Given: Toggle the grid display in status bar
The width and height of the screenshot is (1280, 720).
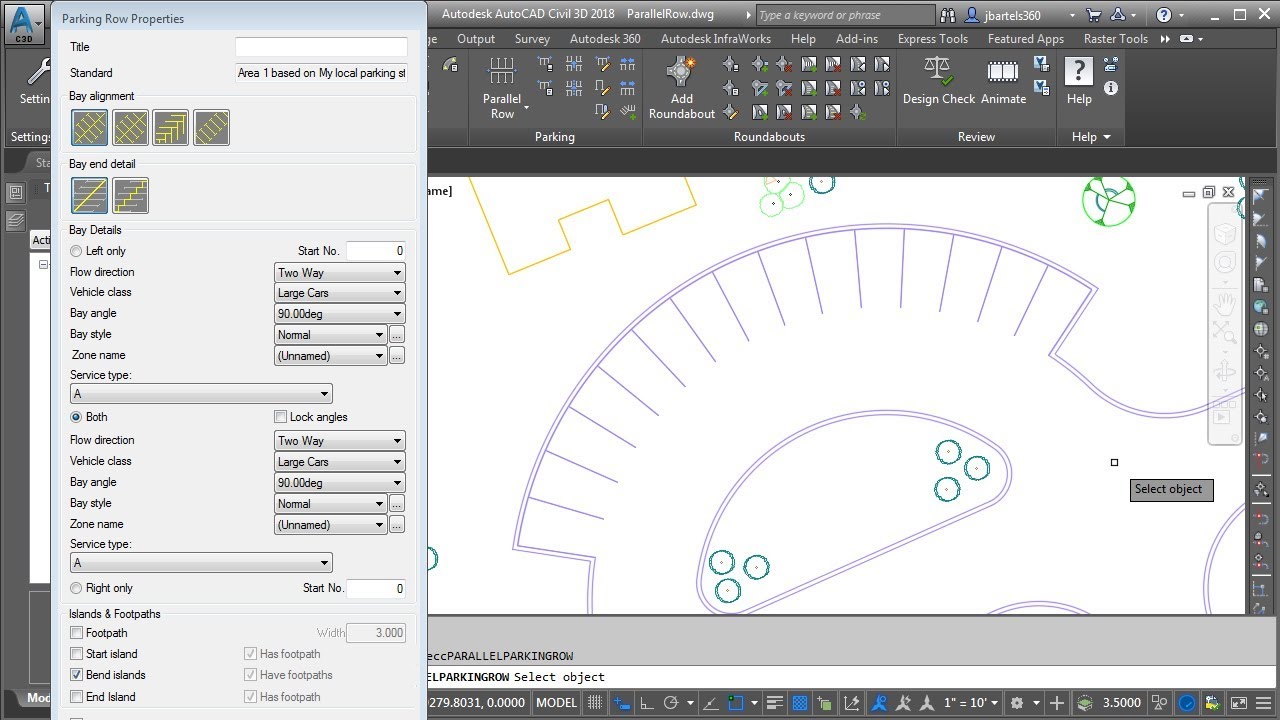Looking at the screenshot, I should pos(595,703).
